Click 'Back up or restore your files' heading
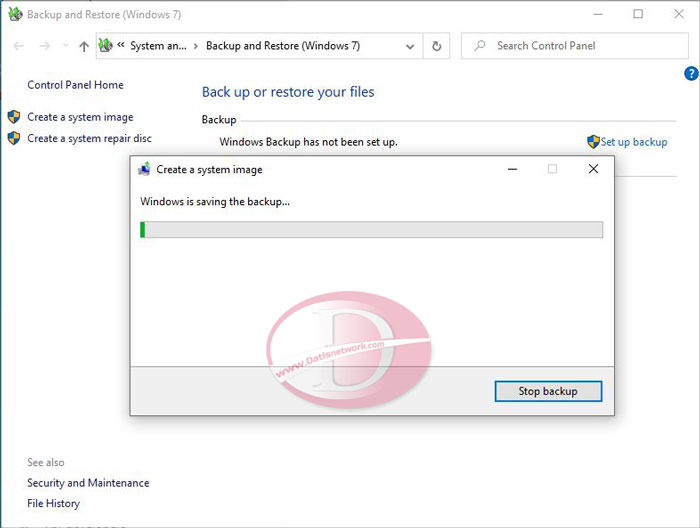 (x=288, y=92)
